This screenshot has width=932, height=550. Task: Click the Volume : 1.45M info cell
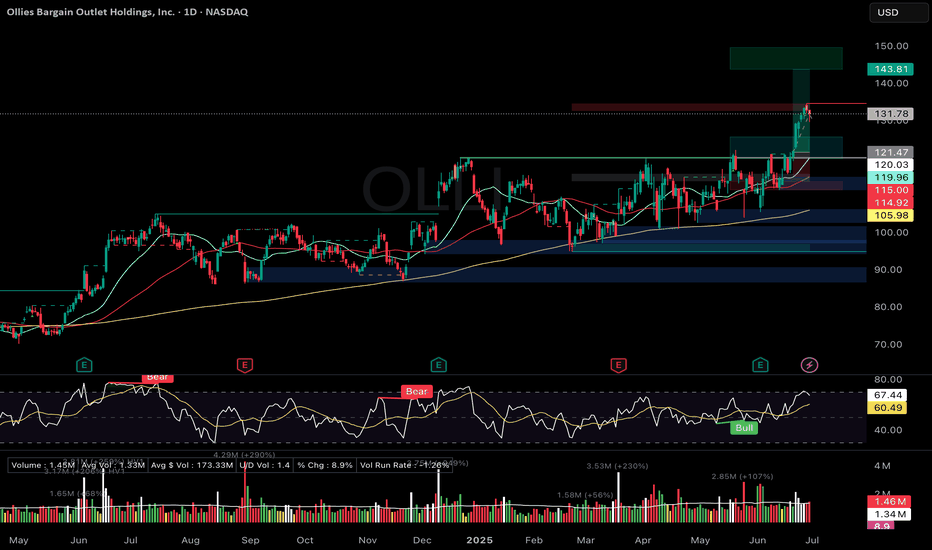click(x=43, y=465)
